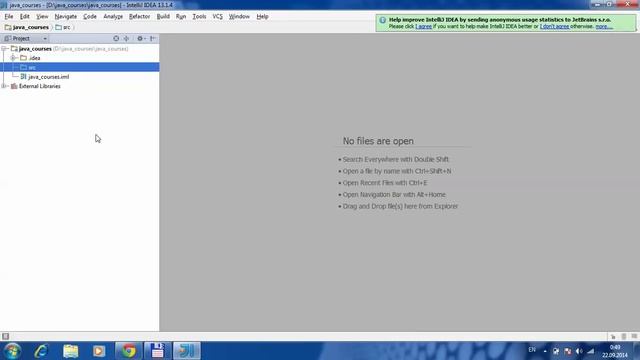Expand the .idea folder
Viewport: 640px width, 360px height.
13,58
